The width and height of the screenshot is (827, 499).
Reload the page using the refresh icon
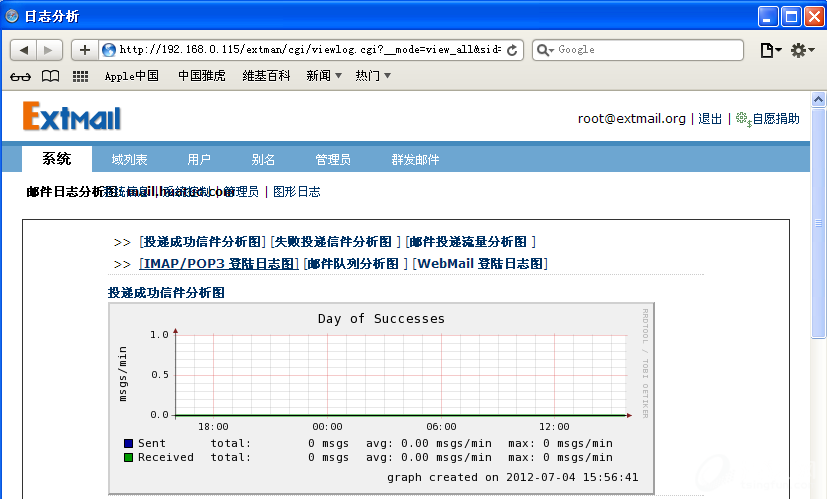coord(513,50)
